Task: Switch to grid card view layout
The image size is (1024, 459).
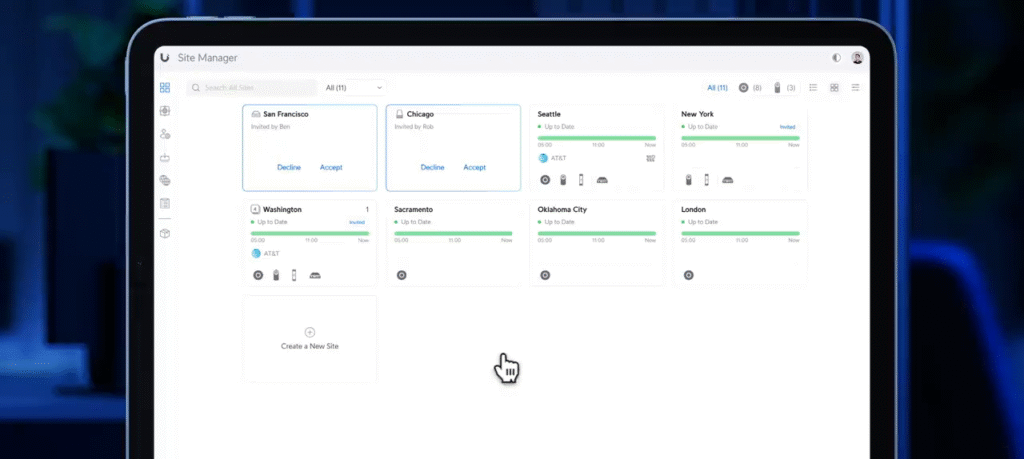Action: tap(834, 88)
